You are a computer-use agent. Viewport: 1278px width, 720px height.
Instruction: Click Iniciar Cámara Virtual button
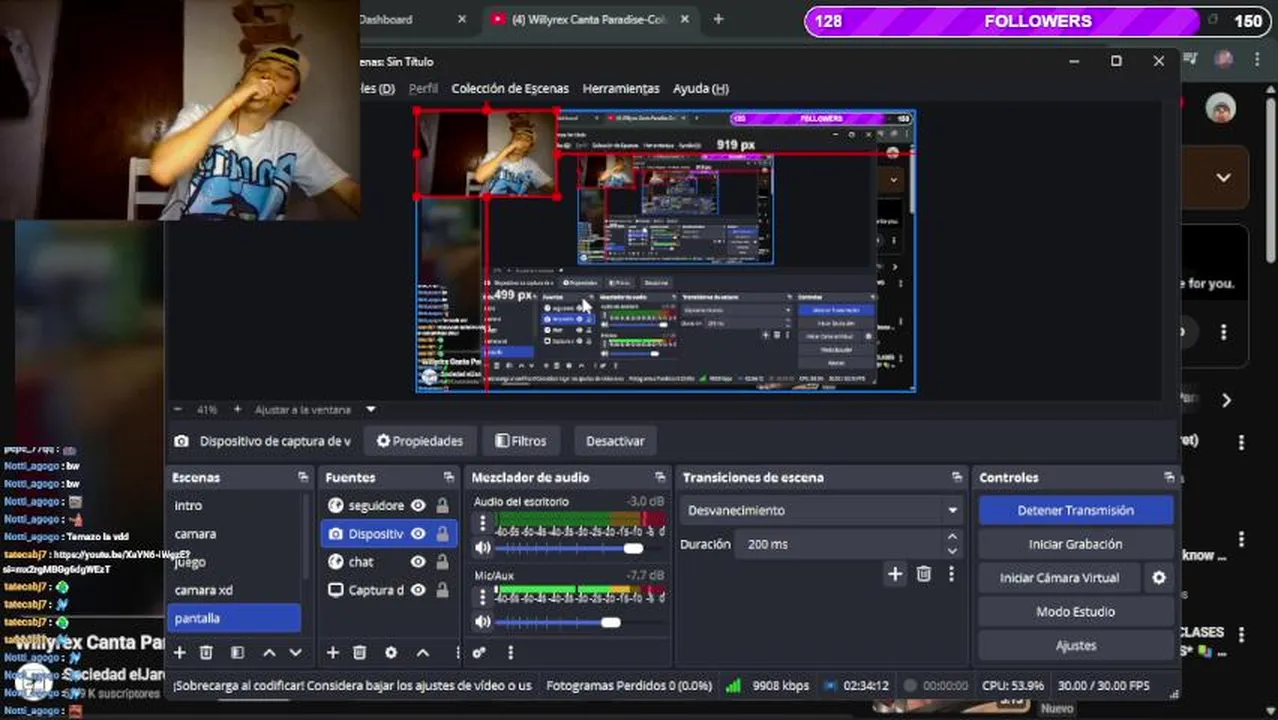1059,578
